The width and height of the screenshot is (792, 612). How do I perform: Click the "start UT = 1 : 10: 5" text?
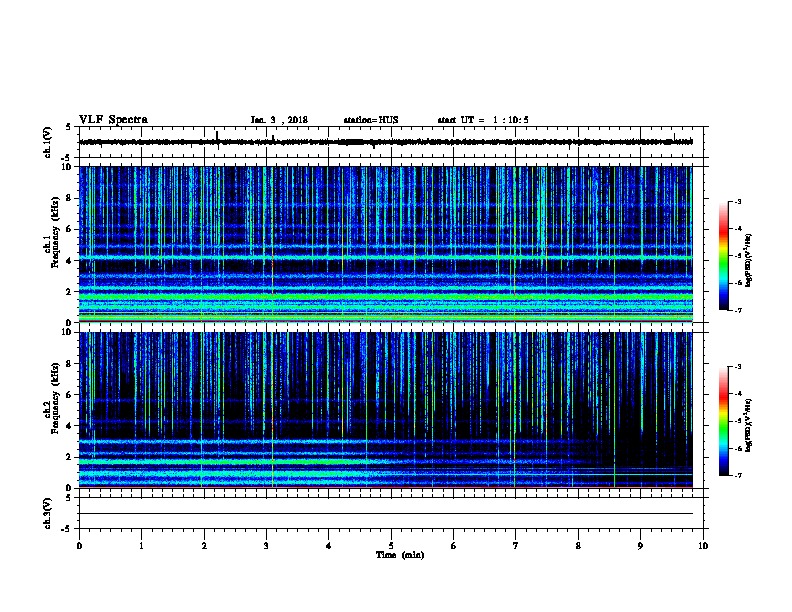click(483, 120)
